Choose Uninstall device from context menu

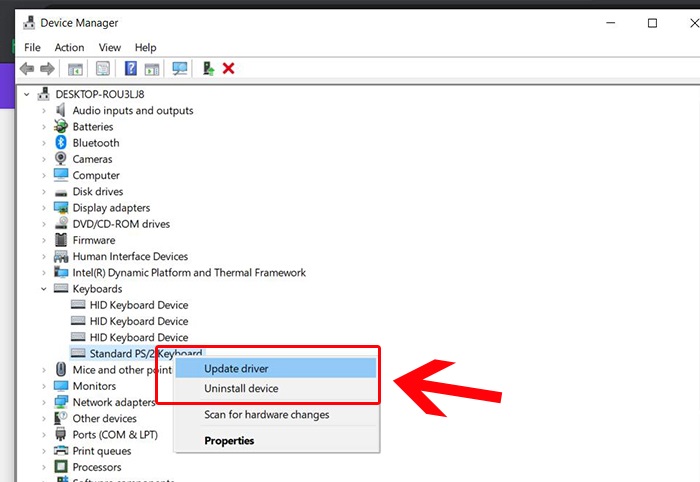point(241,388)
